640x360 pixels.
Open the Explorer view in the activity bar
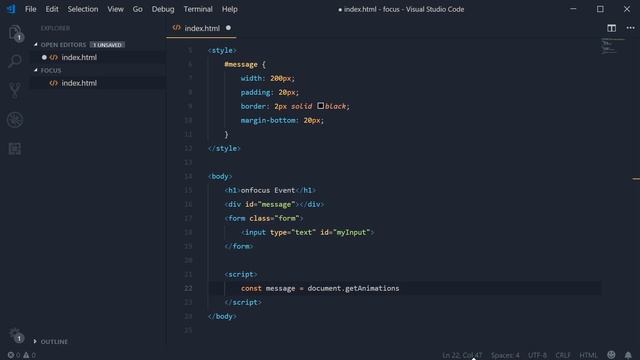tap(15, 33)
